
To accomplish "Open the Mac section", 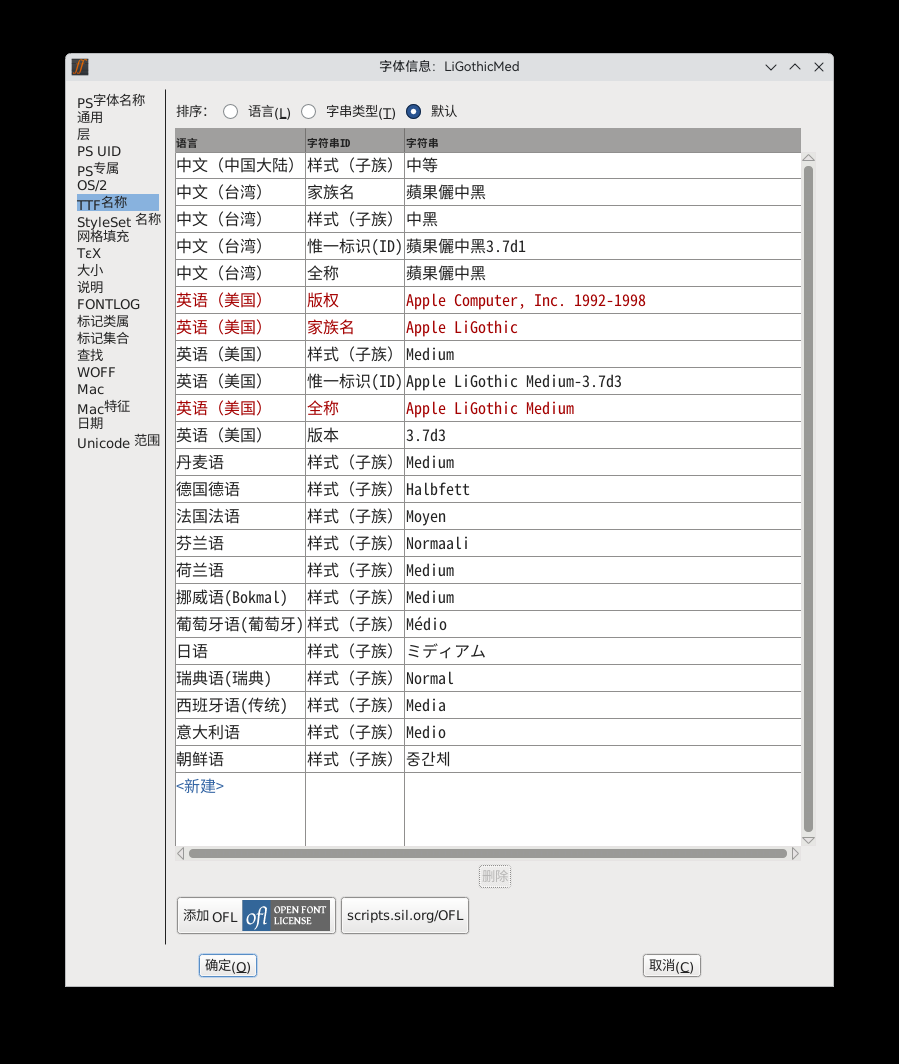I will (91, 390).
